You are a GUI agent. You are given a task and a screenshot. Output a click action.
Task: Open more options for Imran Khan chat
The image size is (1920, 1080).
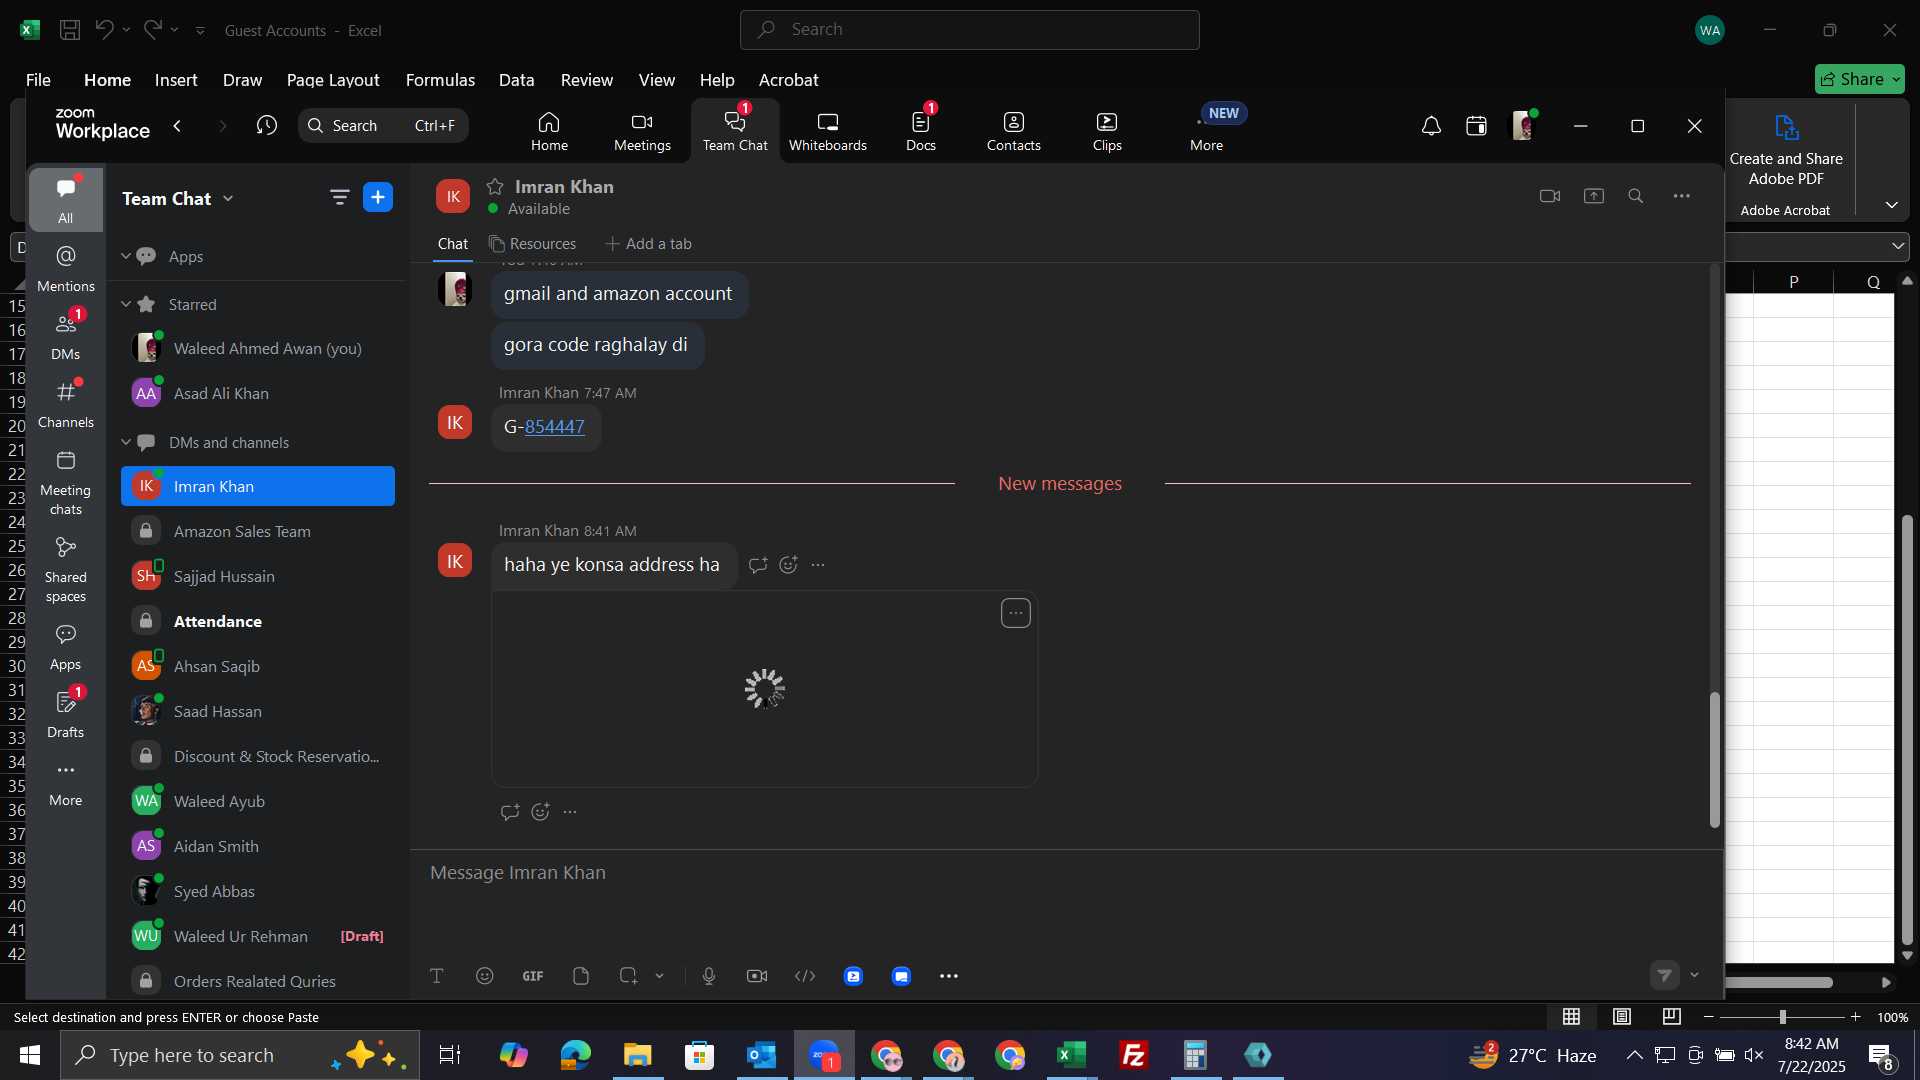tap(1682, 197)
